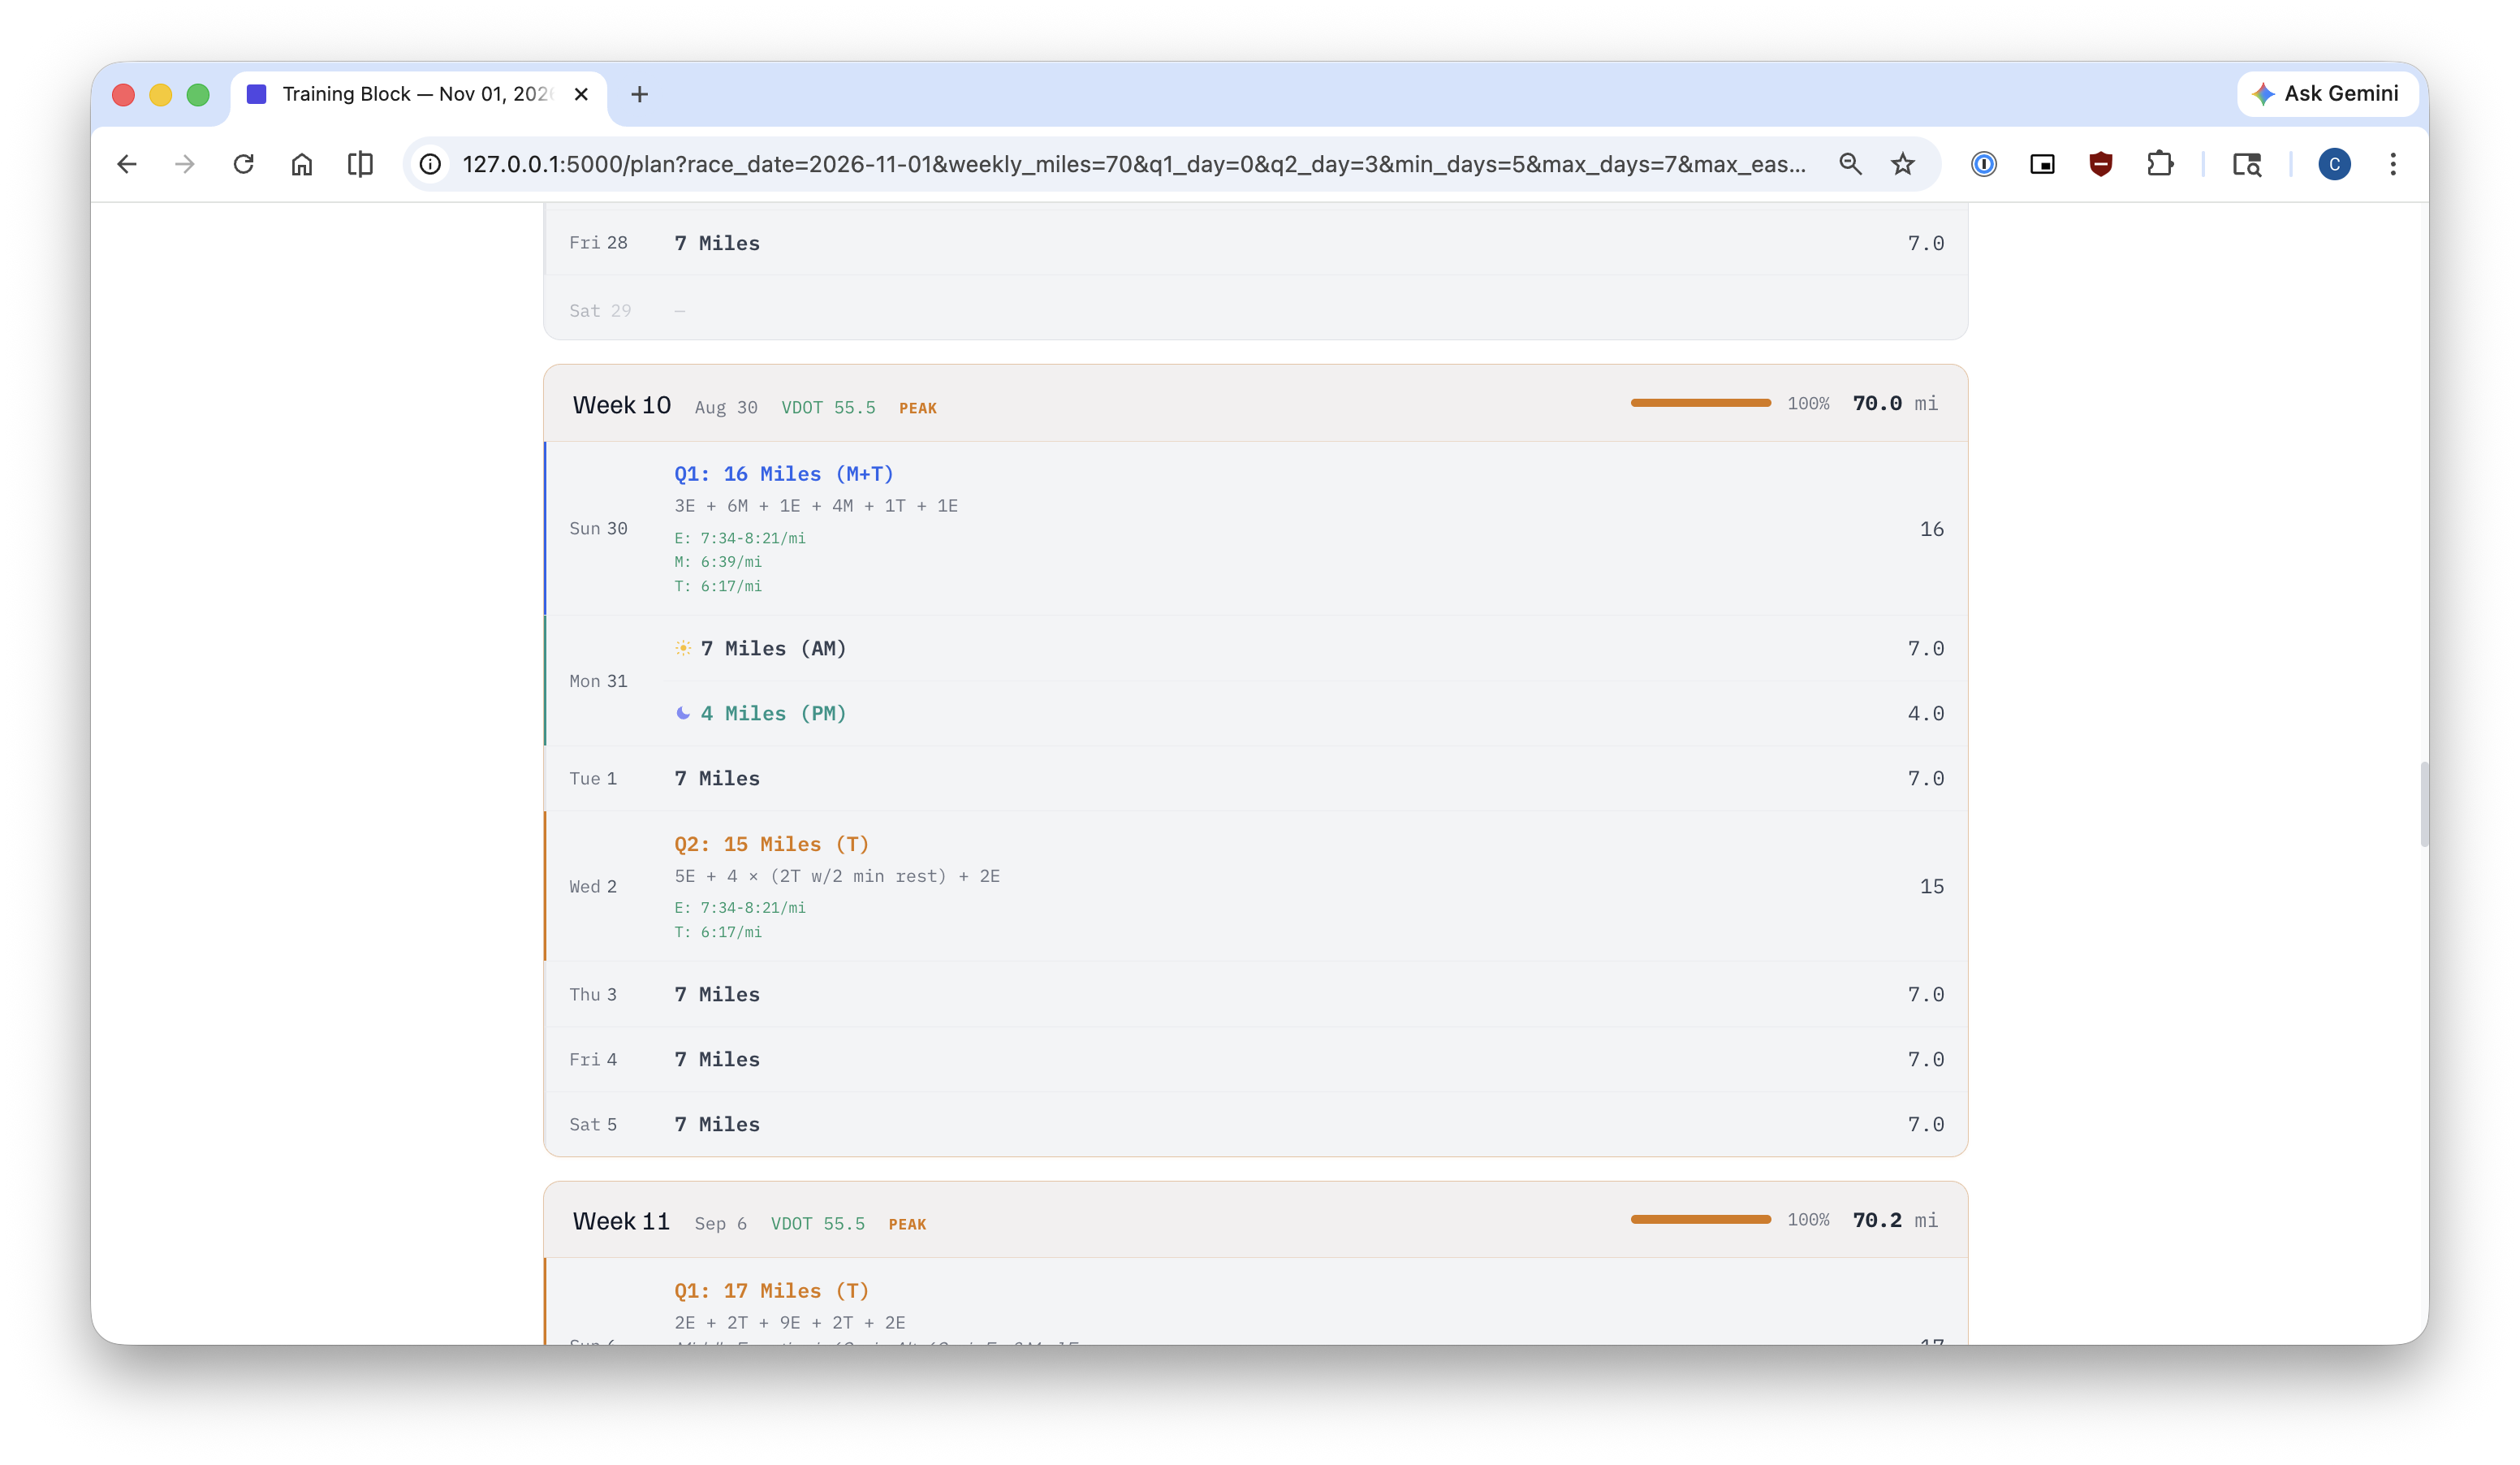Image resolution: width=2520 pixels, height=1465 pixels.
Task: Go to the browser home page
Action: coord(302,164)
